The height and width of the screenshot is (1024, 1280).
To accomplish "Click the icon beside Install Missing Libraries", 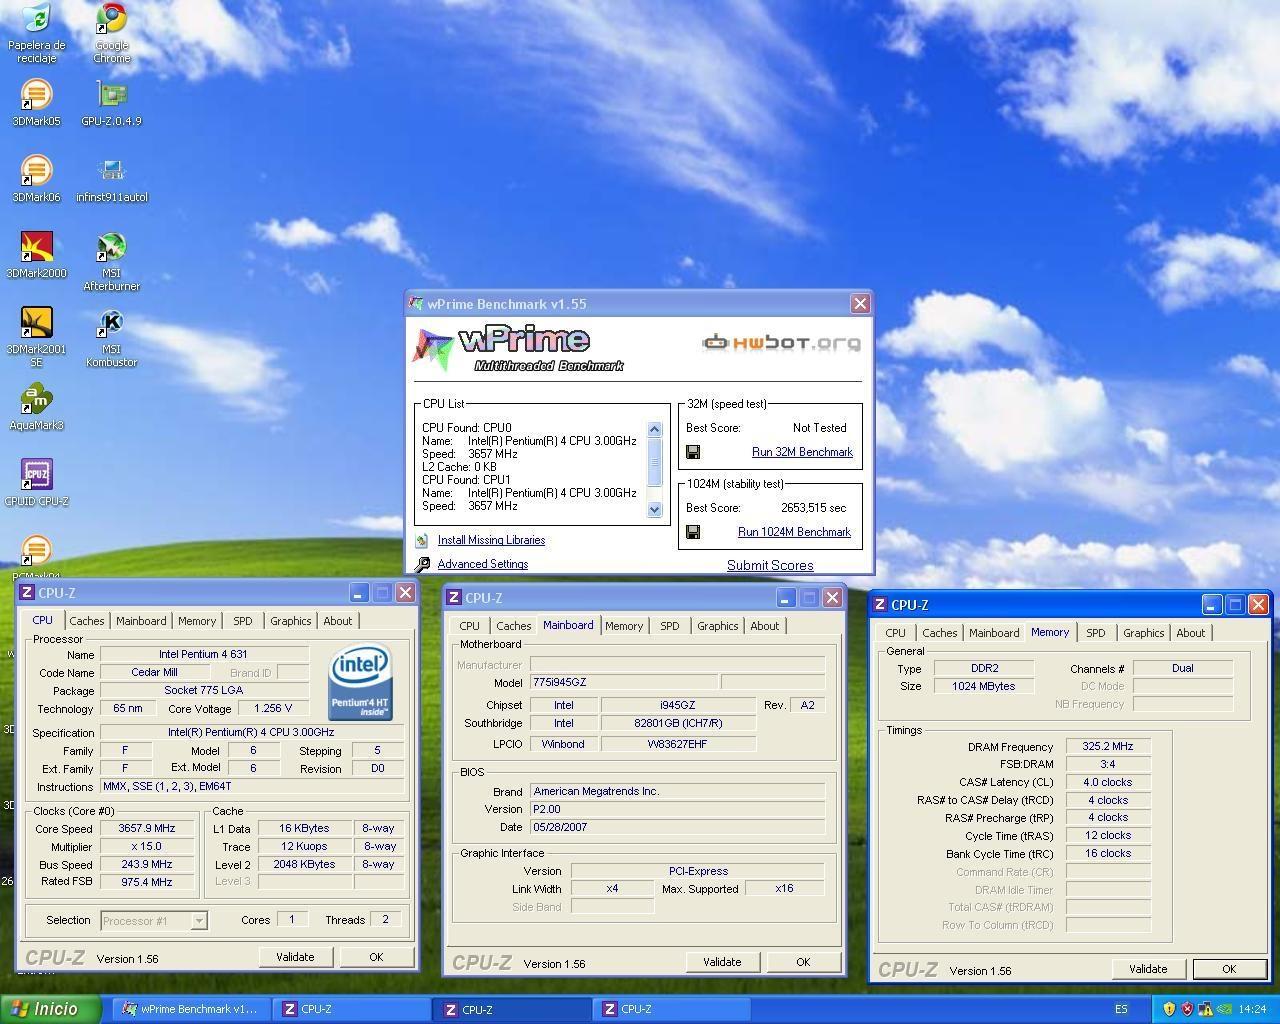I will [422, 540].
